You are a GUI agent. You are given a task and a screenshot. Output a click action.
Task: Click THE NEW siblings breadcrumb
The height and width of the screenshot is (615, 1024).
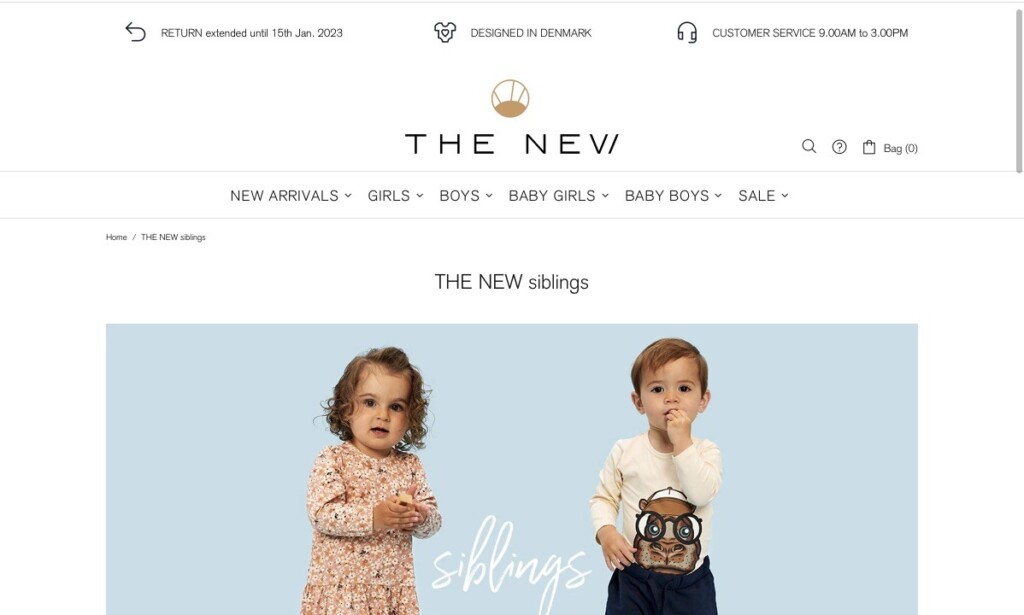pos(173,237)
